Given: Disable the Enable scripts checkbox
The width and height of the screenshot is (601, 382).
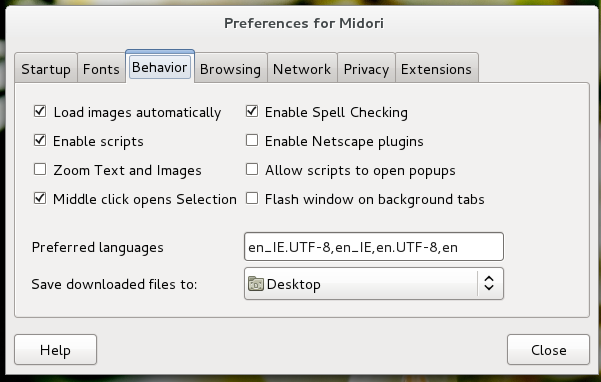Looking at the screenshot, I should (x=40, y=140).
